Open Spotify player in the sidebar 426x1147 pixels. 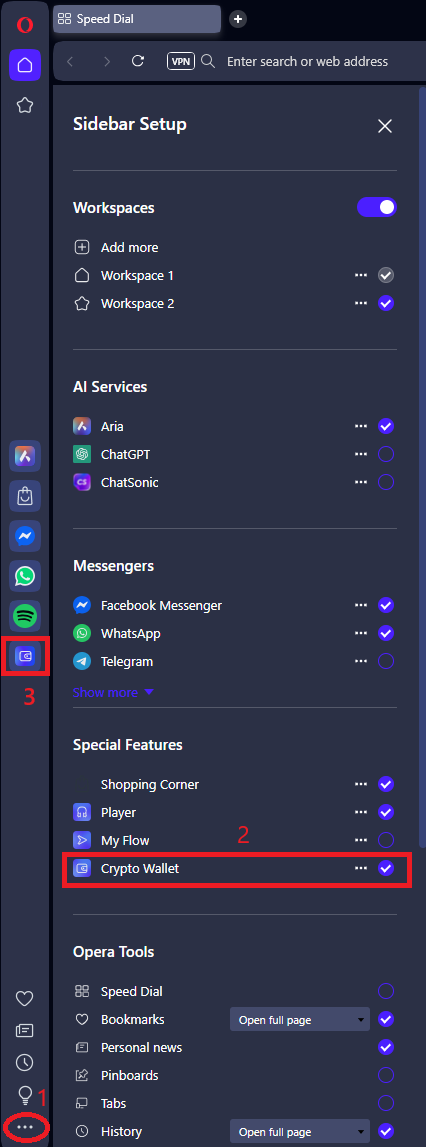coord(25,616)
